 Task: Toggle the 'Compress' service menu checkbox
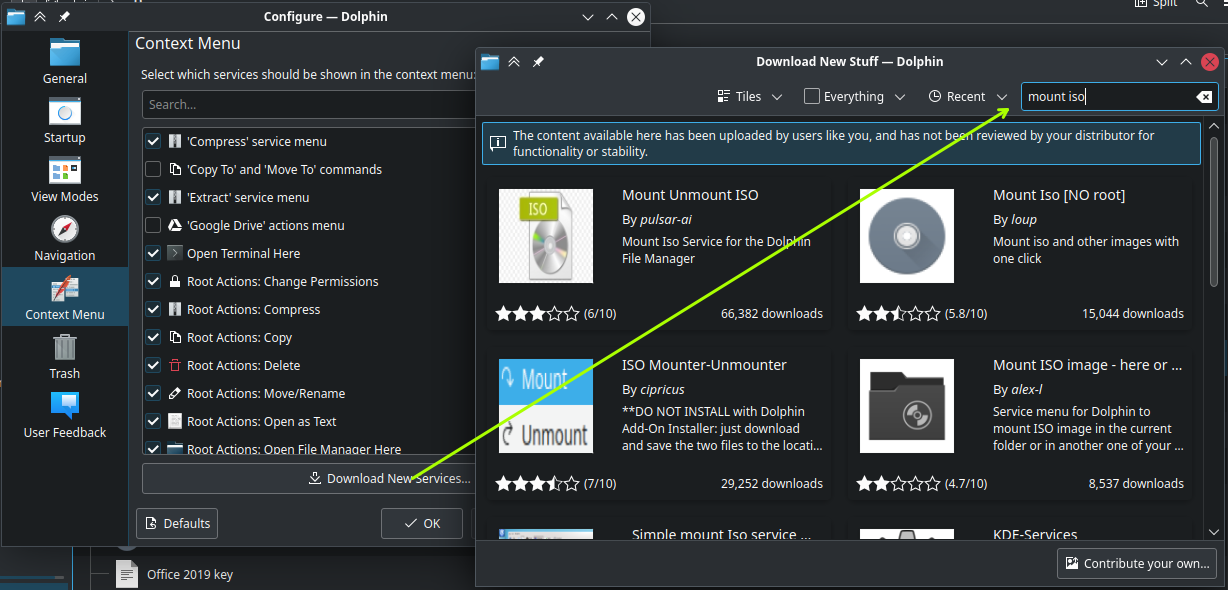[153, 142]
